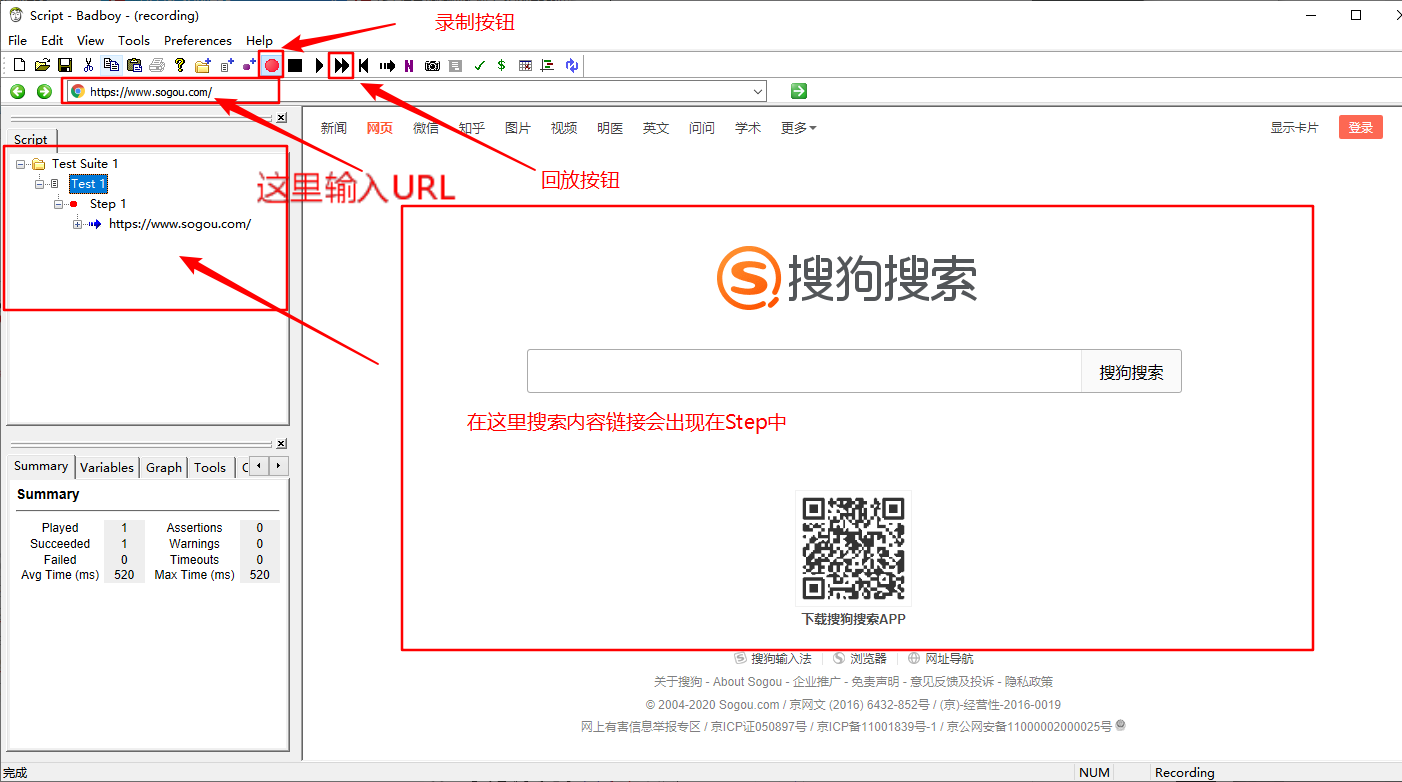Expand the https://www.sogou.com/ step node
Image resolution: width=1402 pixels, height=782 pixels.
[77, 223]
